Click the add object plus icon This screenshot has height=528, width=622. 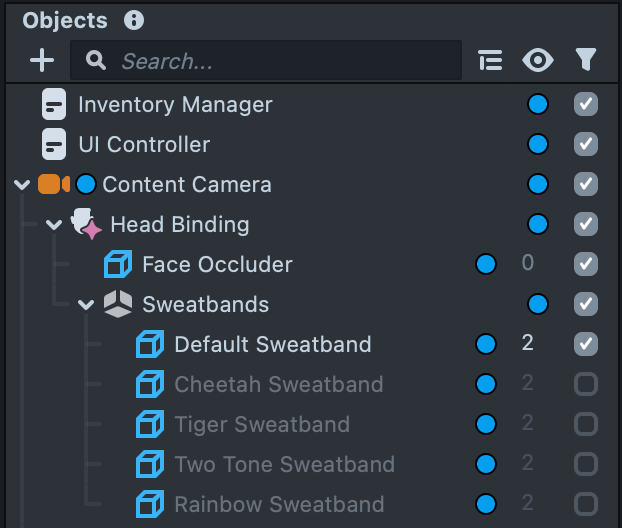(x=42, y=61)
